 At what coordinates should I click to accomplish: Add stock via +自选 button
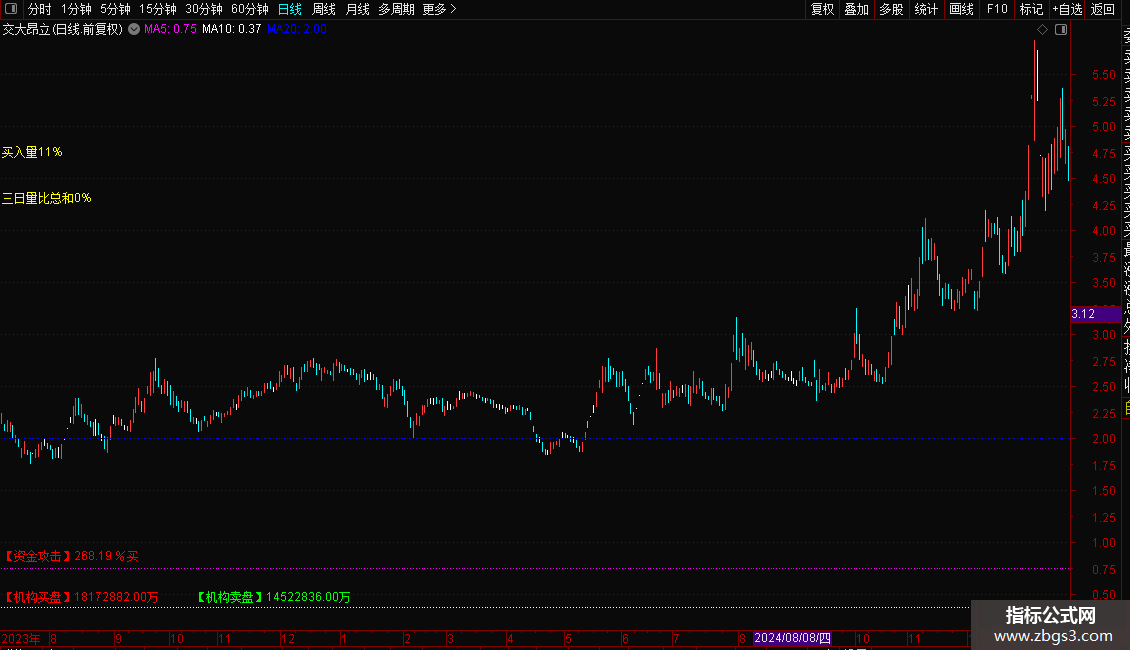pos(1067,9)
